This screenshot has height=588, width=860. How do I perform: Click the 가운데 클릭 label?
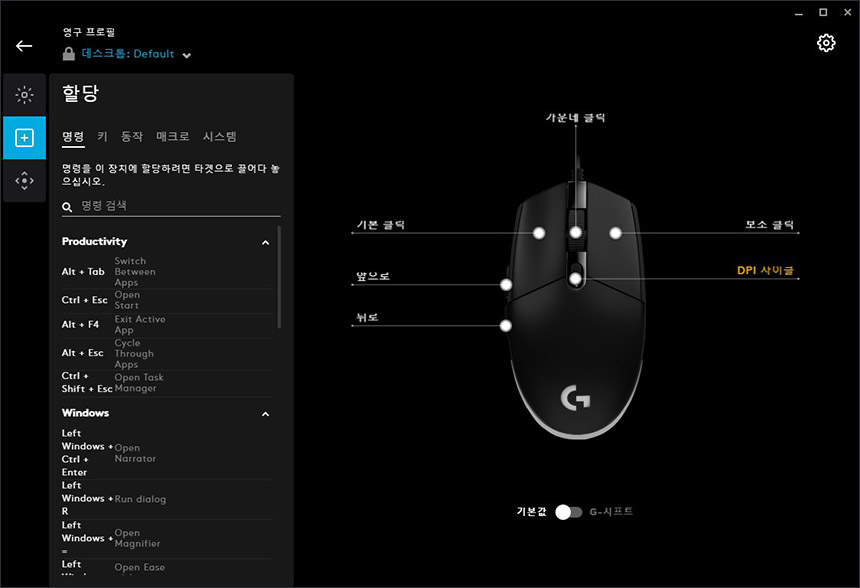(x=575, y=117)
